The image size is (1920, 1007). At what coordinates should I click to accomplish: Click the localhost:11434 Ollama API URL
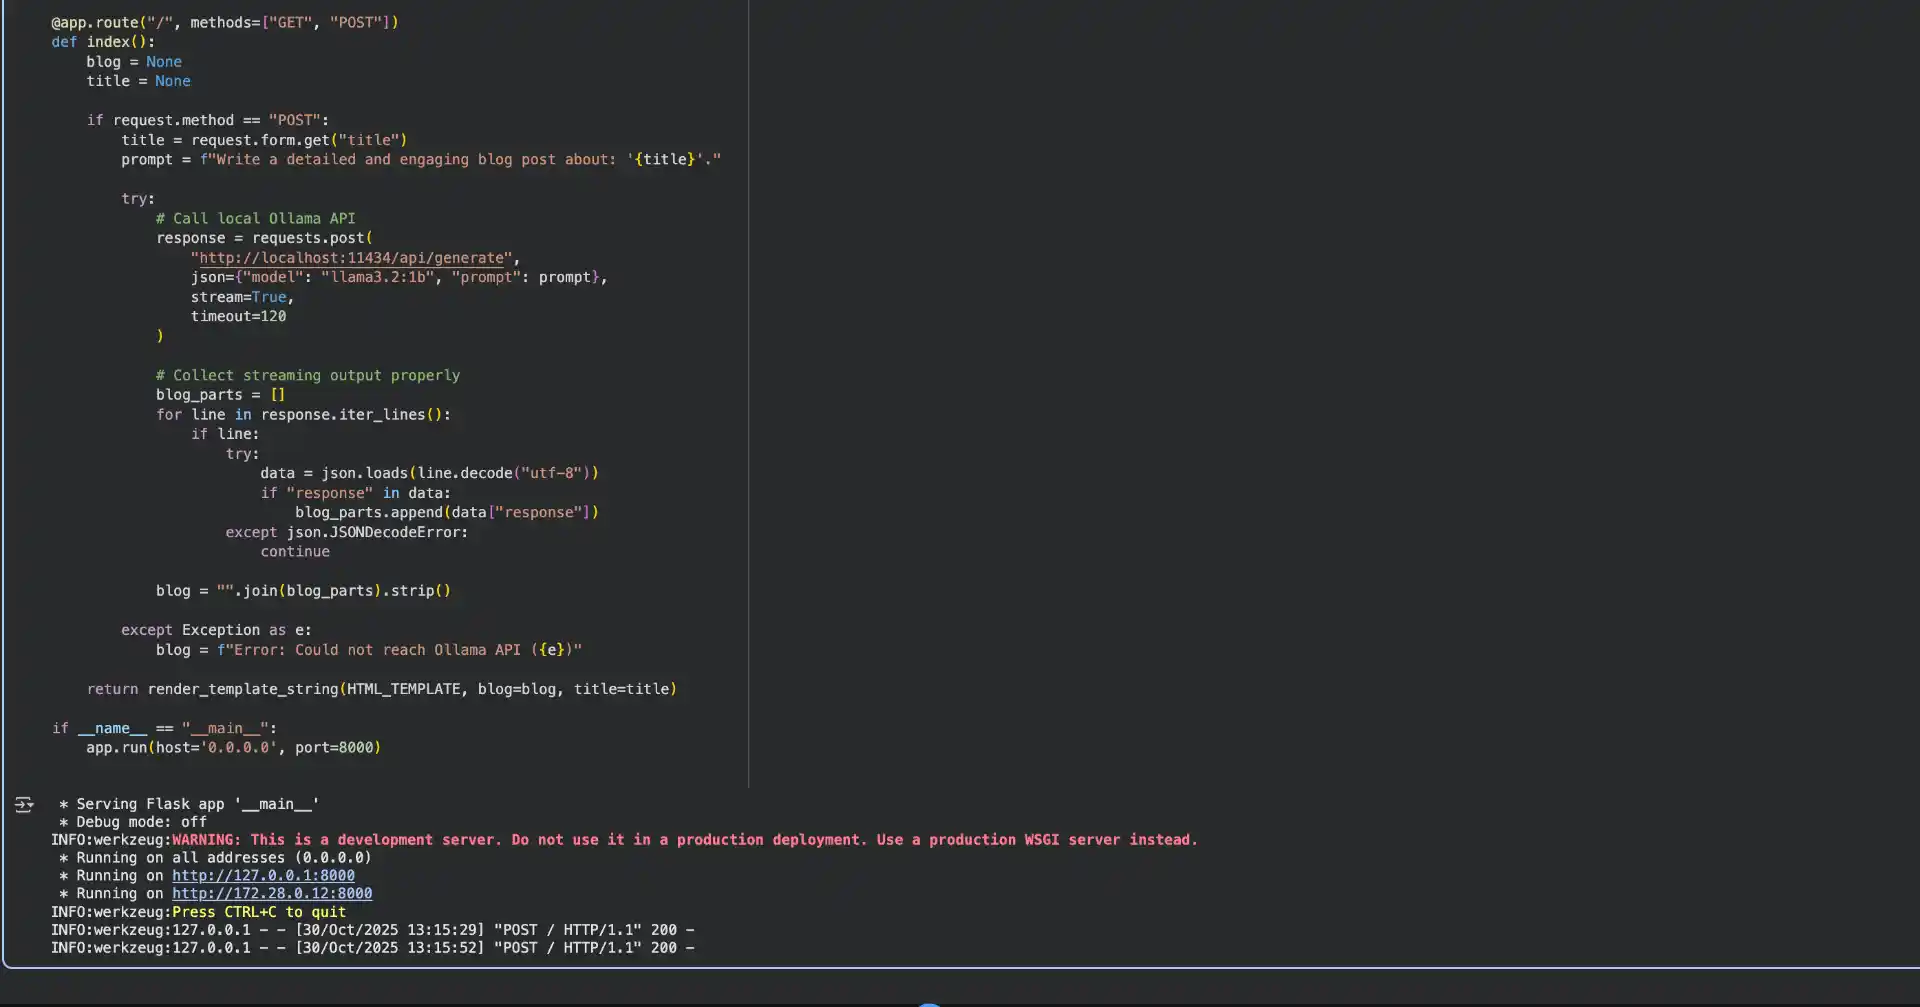click(x=350, y=257)
